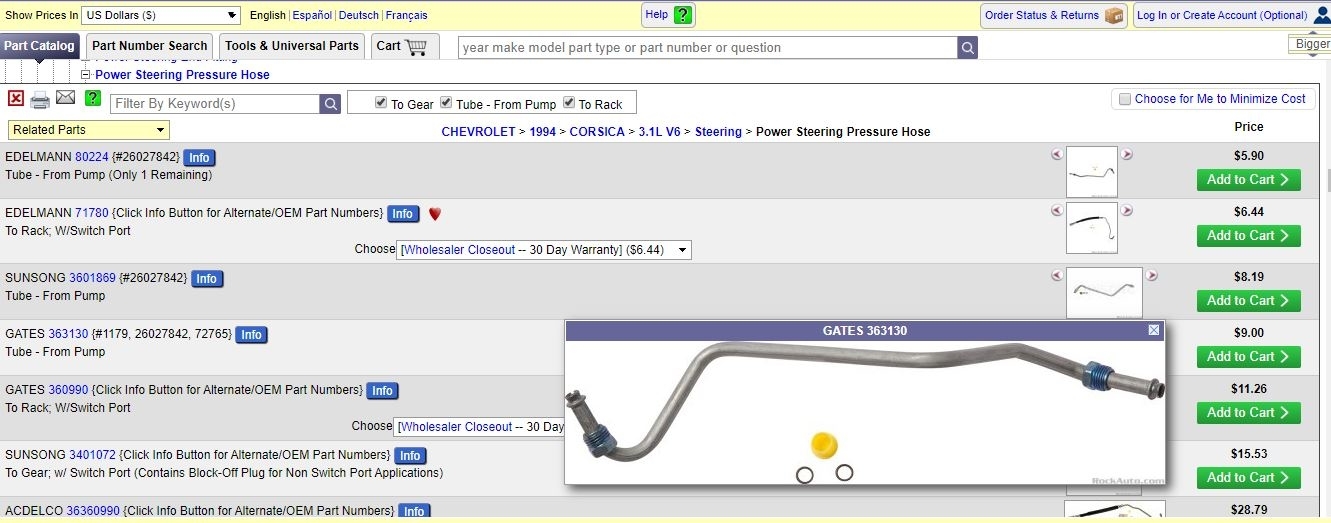Add the $11.26 Gates 360990 to cart
The width and height of the screenshot is (1331, 523).
click(x=1248, y=413)
